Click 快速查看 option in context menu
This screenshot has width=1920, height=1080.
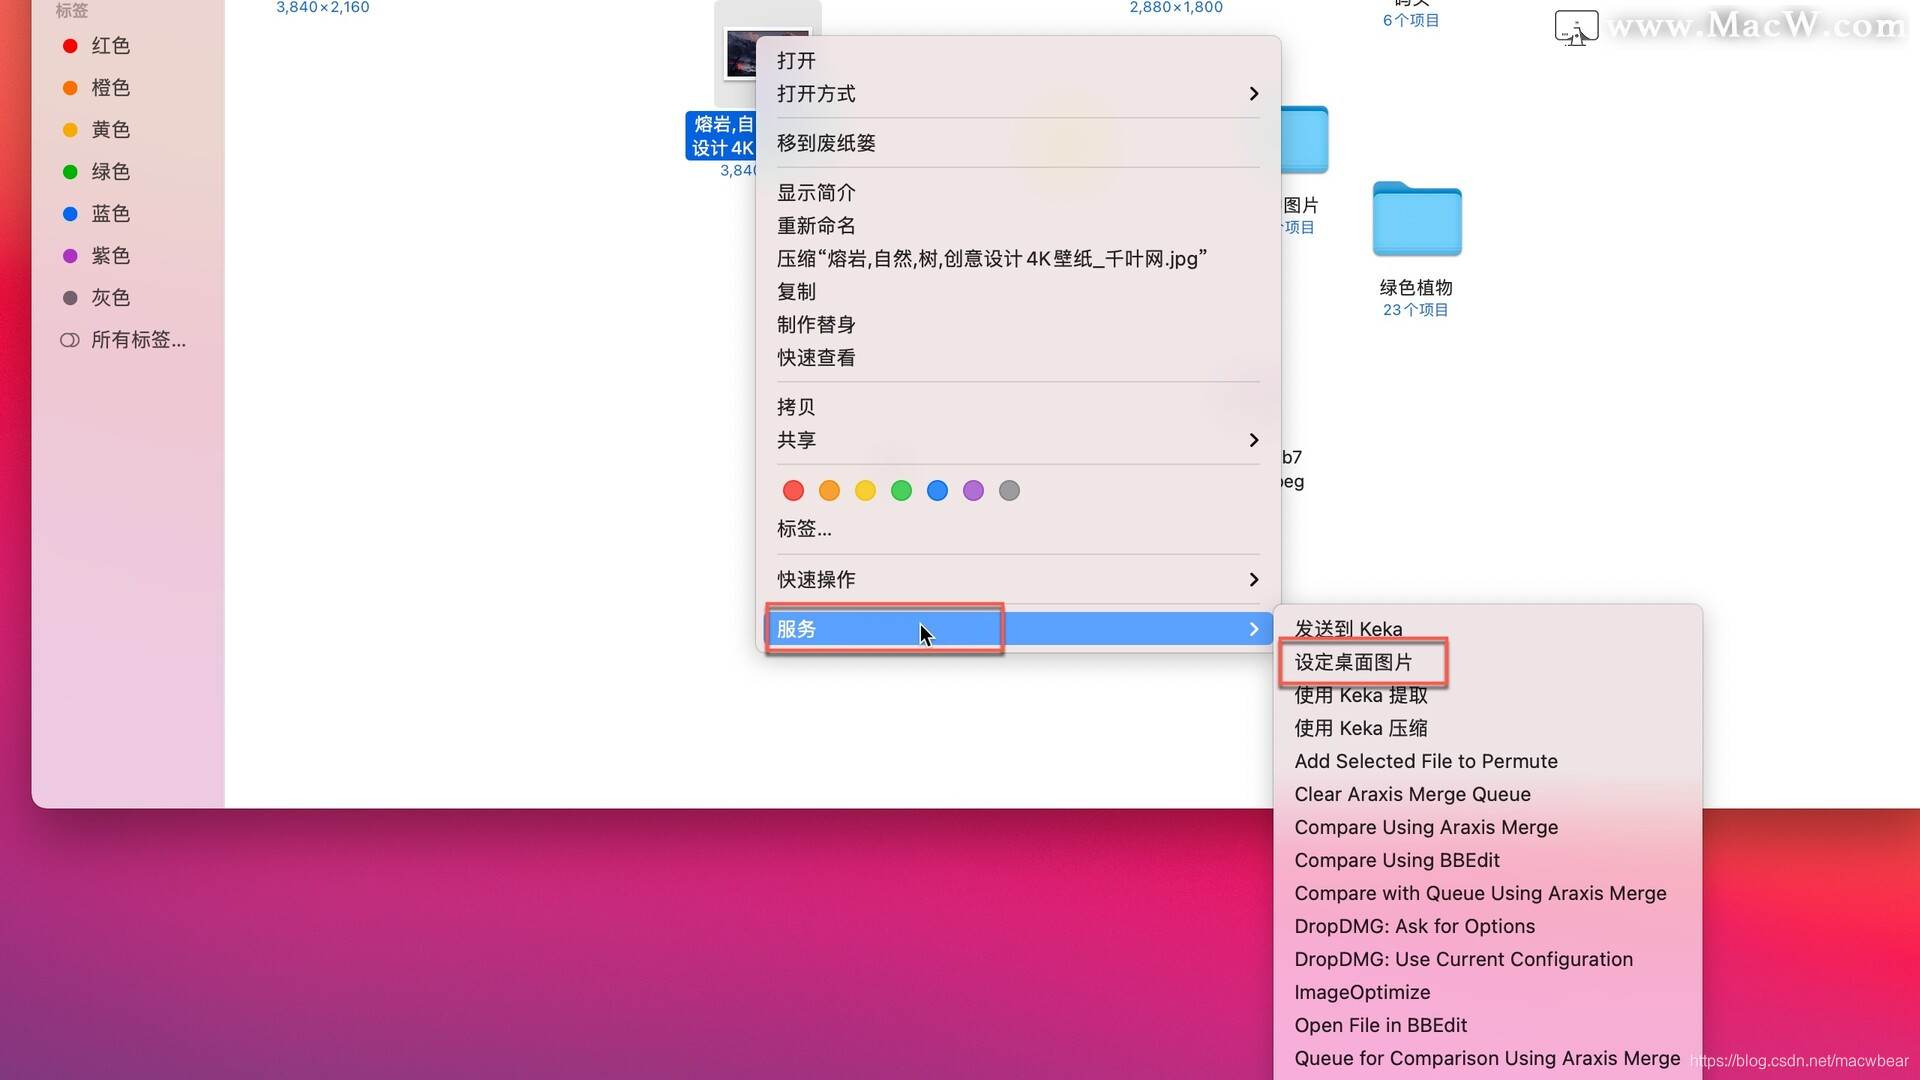[x=816, y=356]
